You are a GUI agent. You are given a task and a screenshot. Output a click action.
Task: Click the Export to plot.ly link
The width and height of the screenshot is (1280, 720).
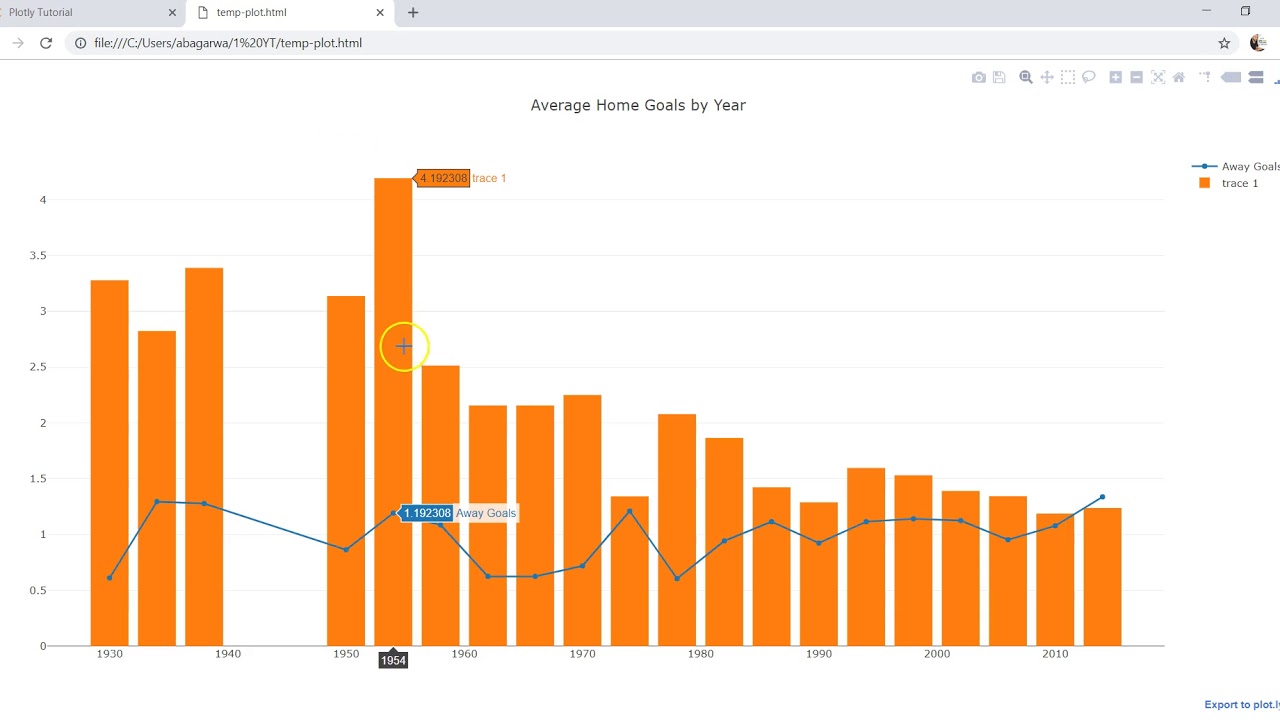click(x=1241, y=705)
